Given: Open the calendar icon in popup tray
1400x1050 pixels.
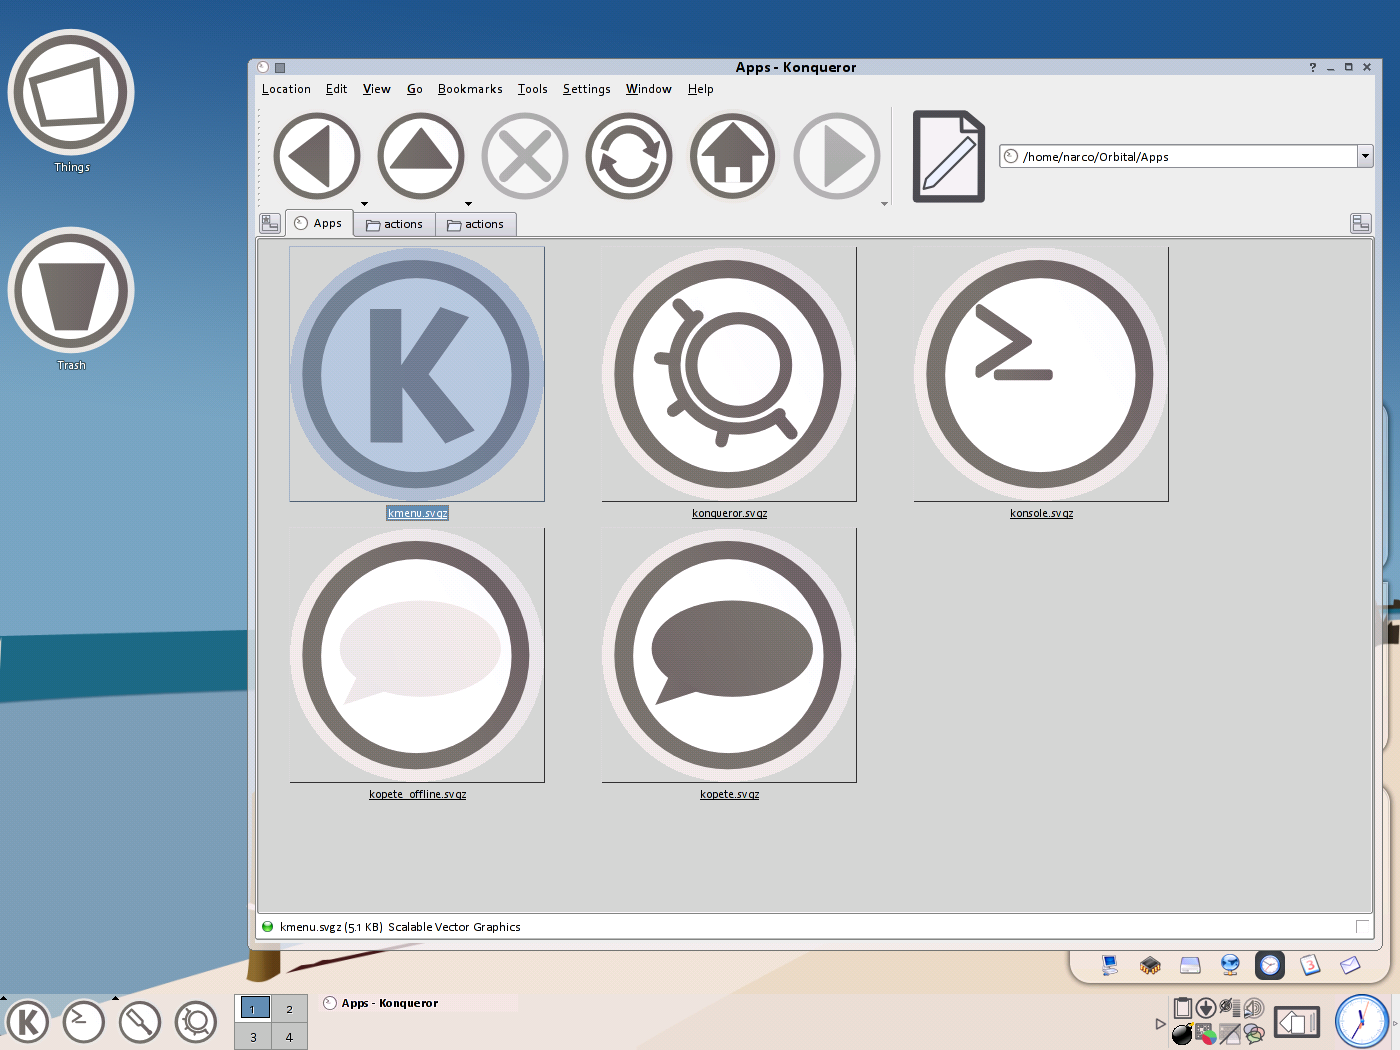Looking at the screenshot, I should point(1310,965).
